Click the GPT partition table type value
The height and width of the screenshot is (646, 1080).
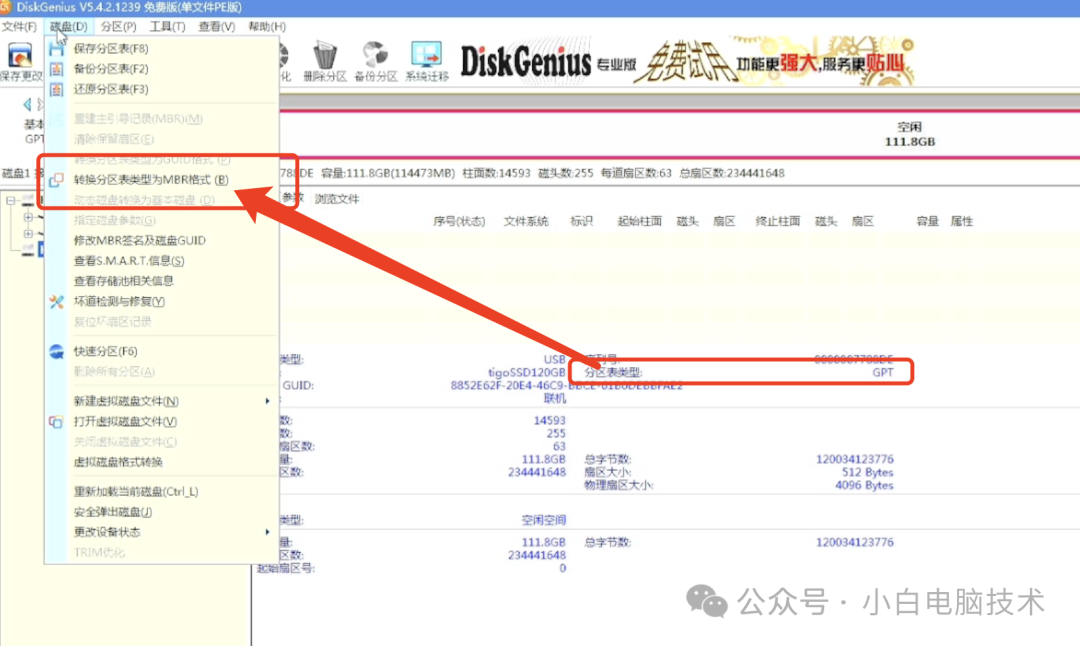882,372
